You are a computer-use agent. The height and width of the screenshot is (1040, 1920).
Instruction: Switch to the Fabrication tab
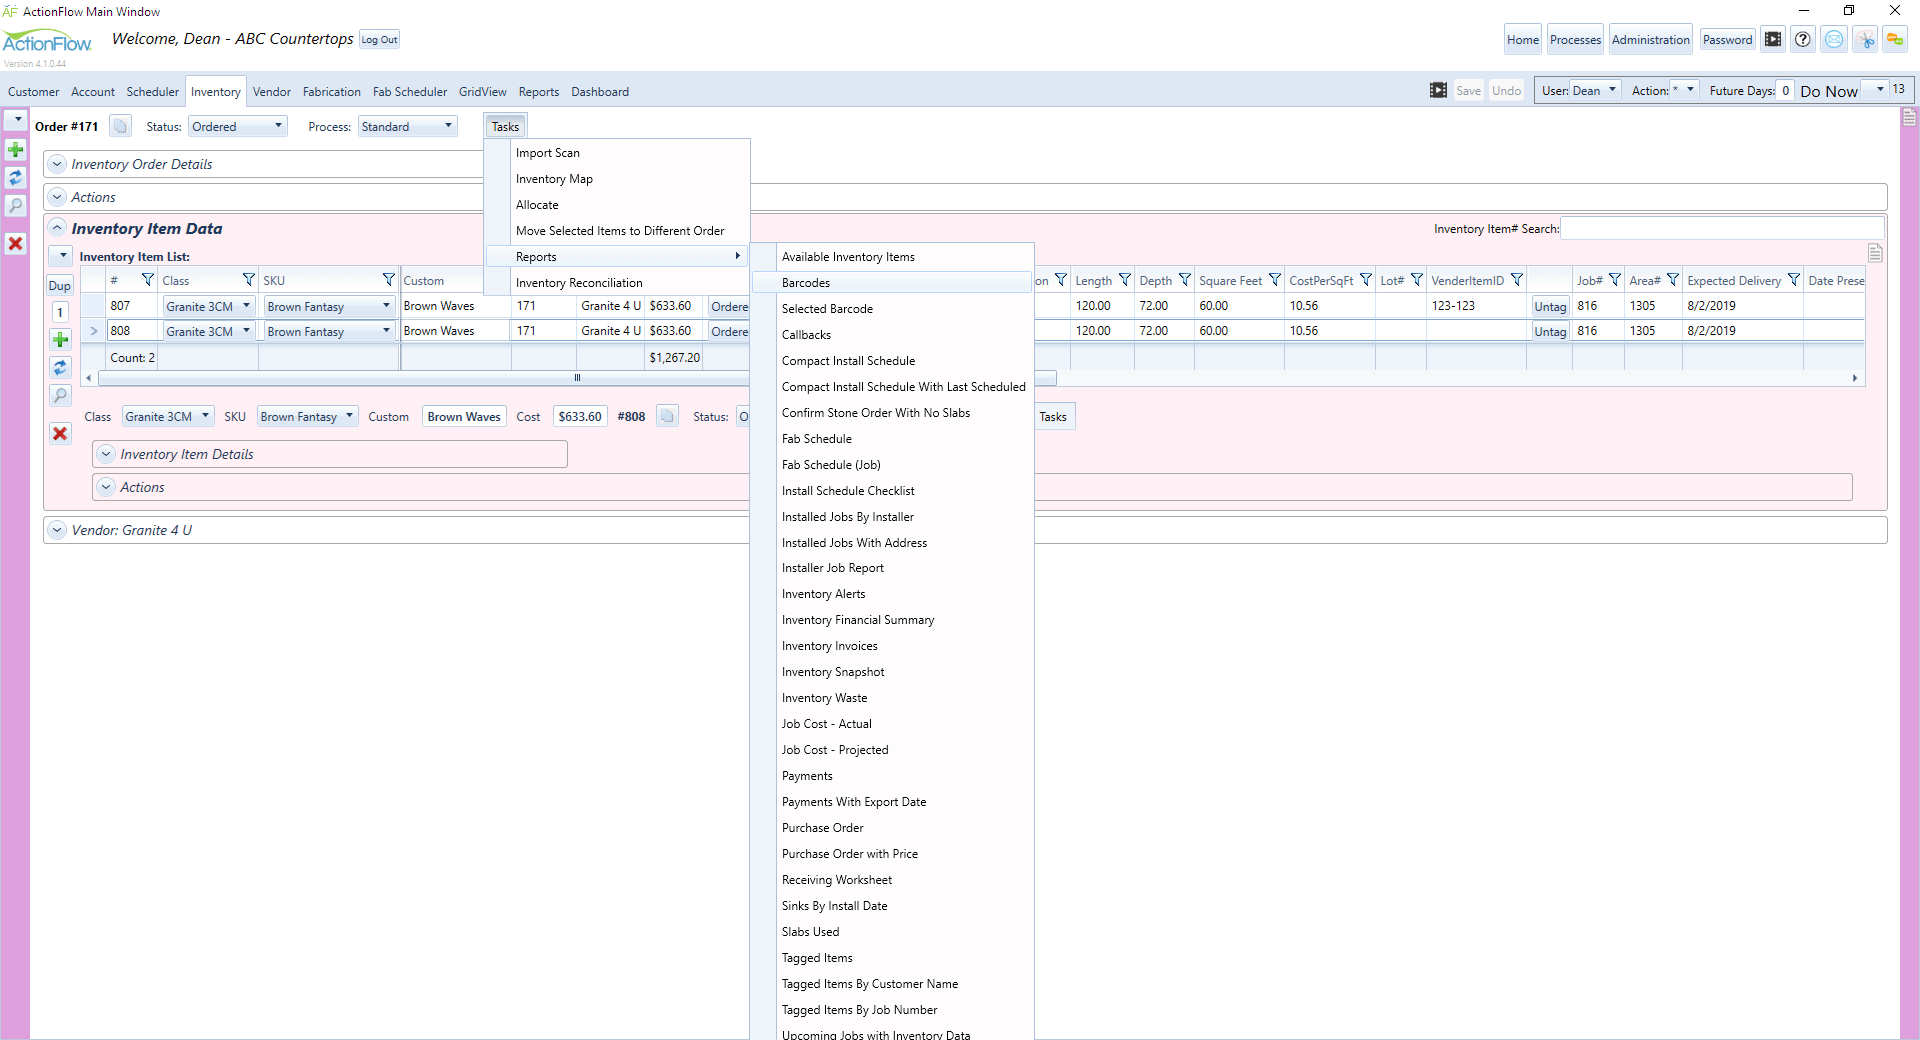pos(331,91)
